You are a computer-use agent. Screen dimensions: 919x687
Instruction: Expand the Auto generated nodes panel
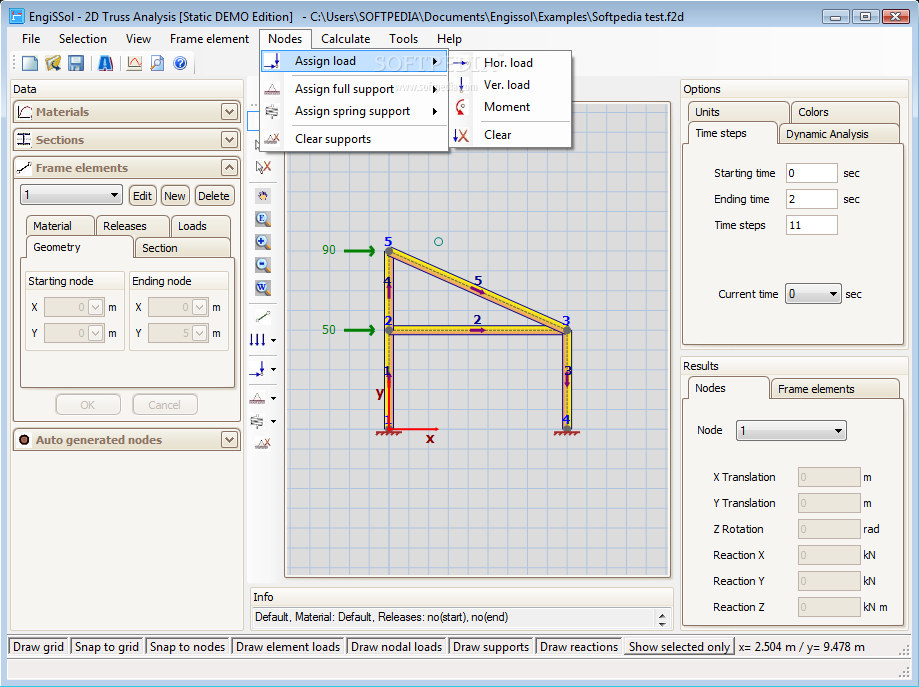coord(229,440)
